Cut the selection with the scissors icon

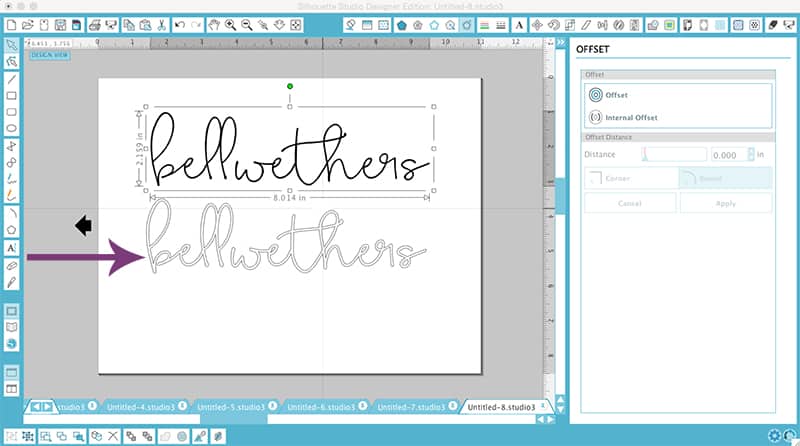(162, 25)
